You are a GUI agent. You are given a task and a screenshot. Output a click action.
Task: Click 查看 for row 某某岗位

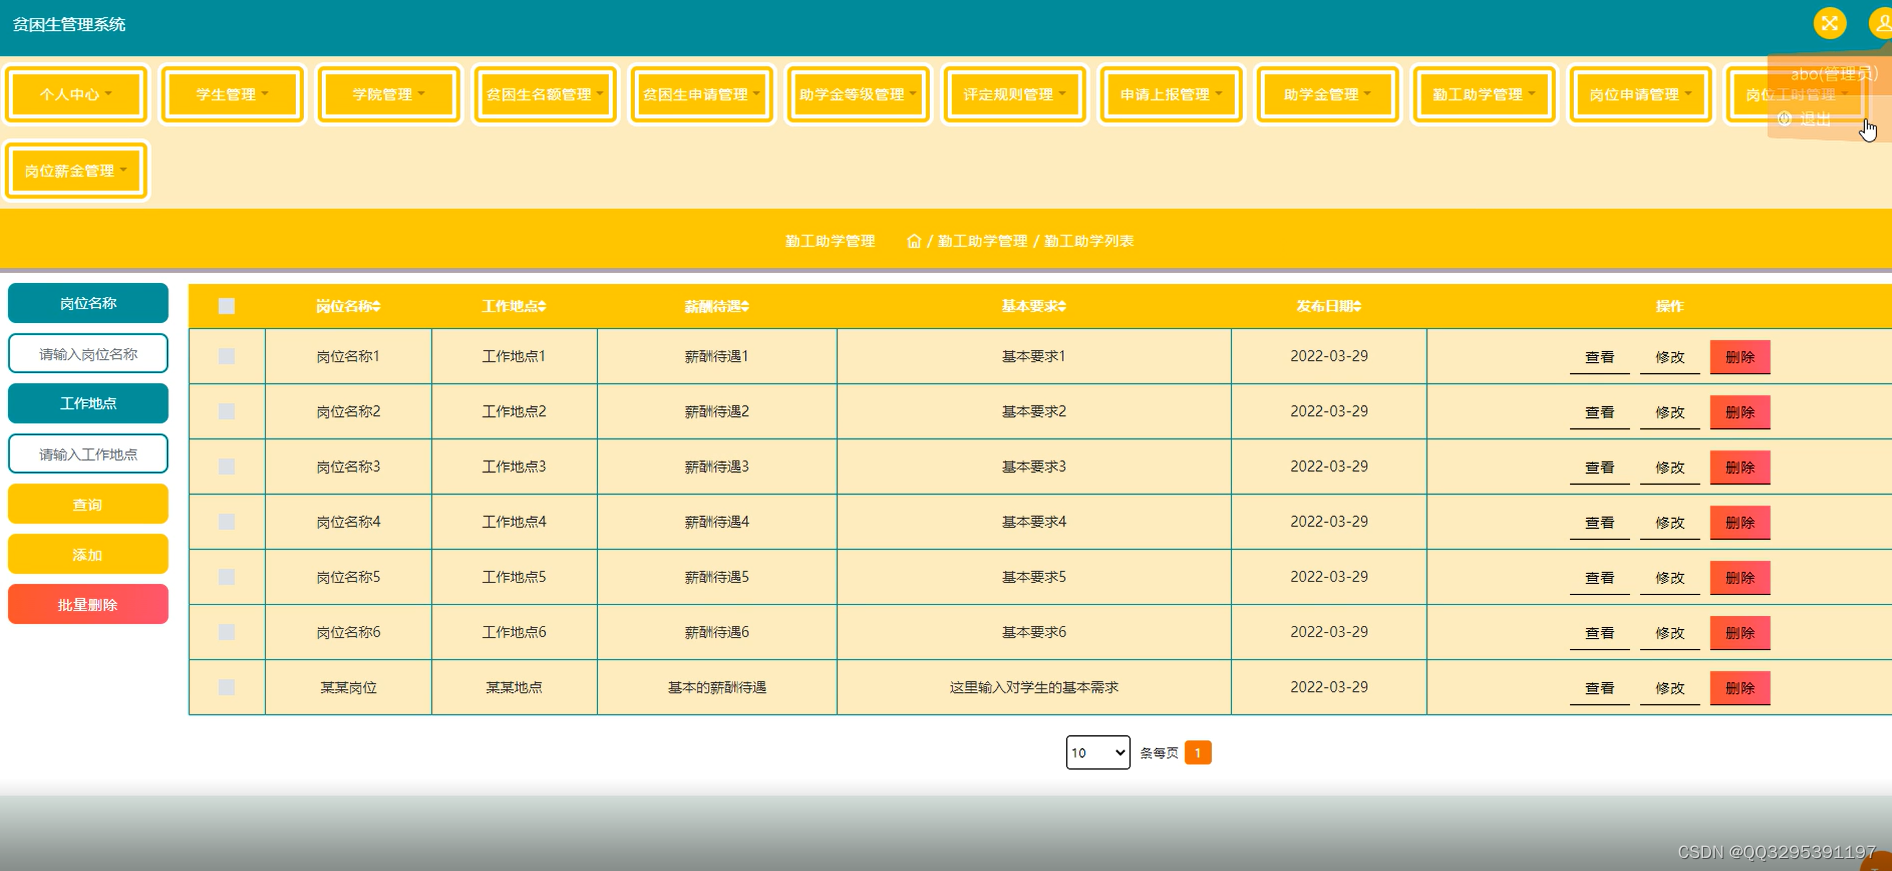[1600, 688]
